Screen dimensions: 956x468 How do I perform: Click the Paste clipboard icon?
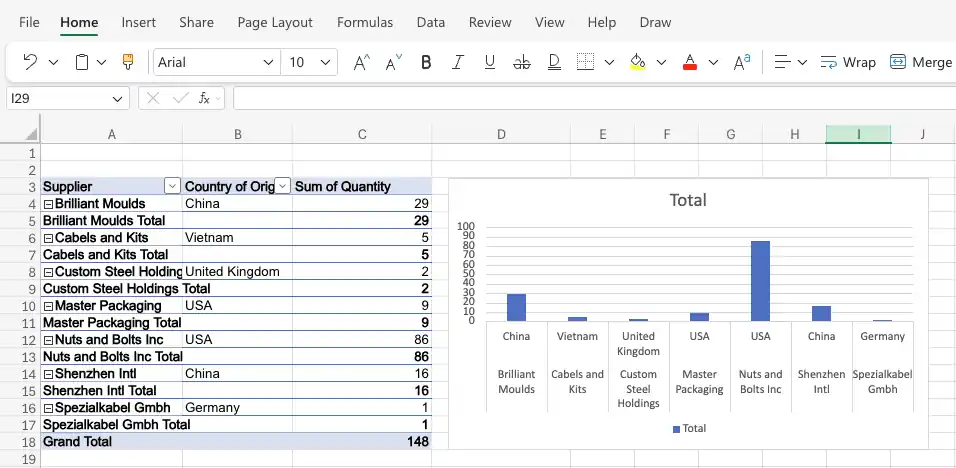tap(82, 62)
